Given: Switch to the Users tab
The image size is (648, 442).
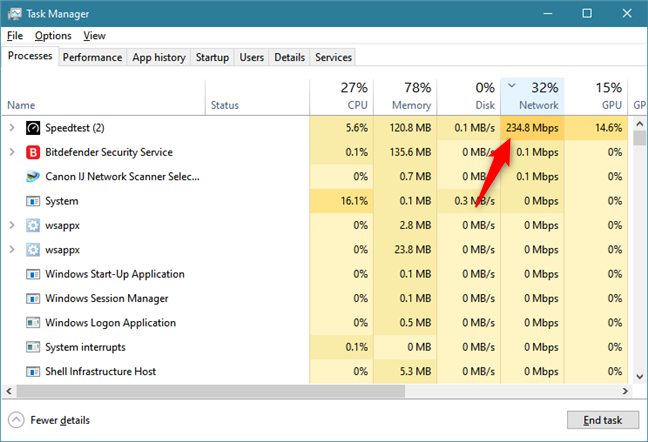Looking at the screenshot, I should click(x=252, y=57).
